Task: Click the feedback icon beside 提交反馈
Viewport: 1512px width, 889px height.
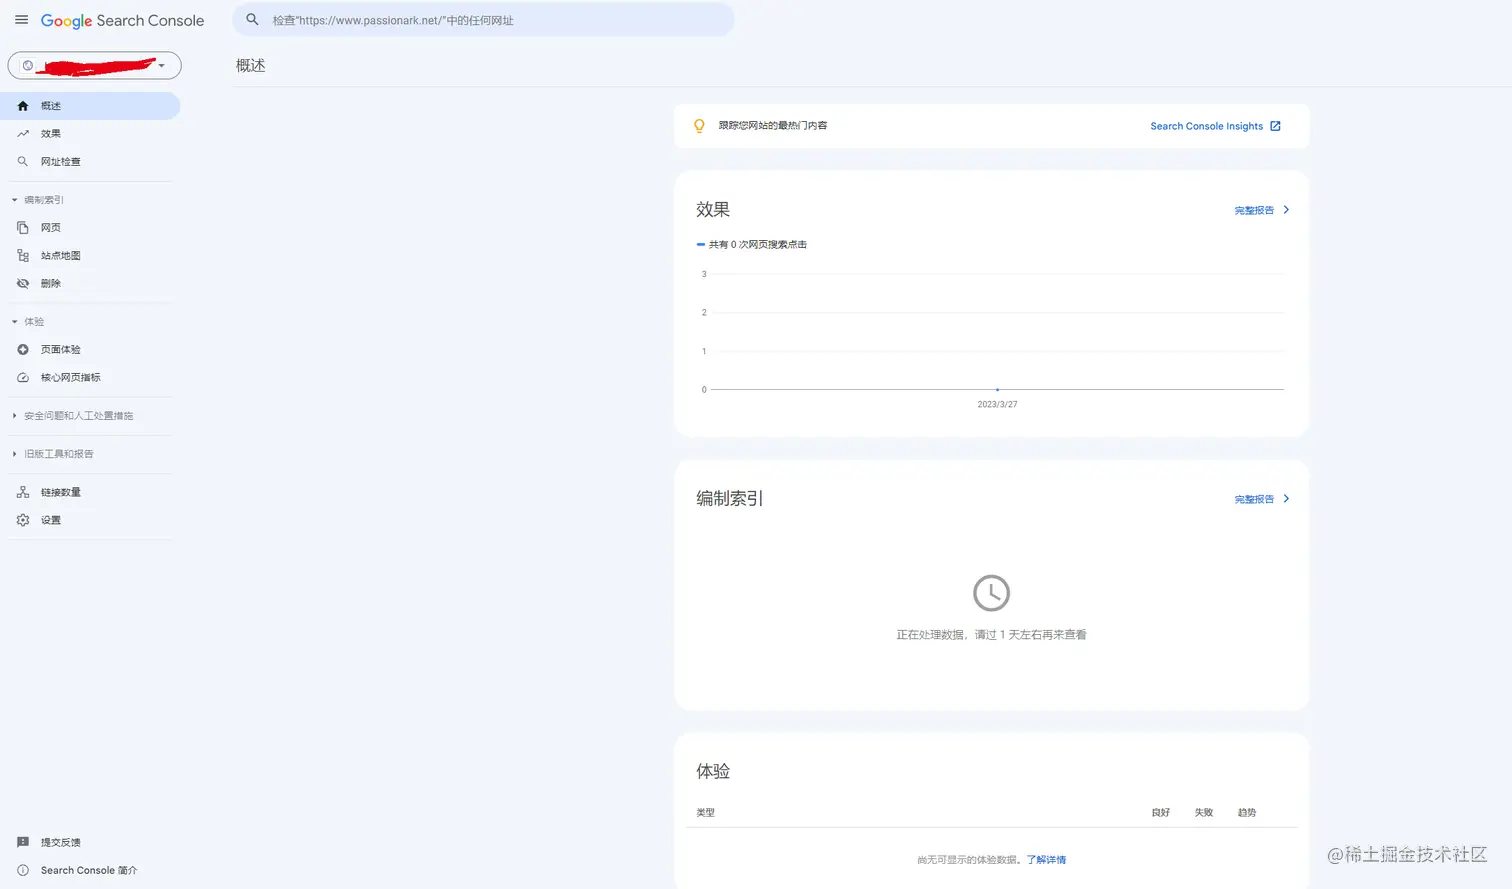Action: coord(23,843)
